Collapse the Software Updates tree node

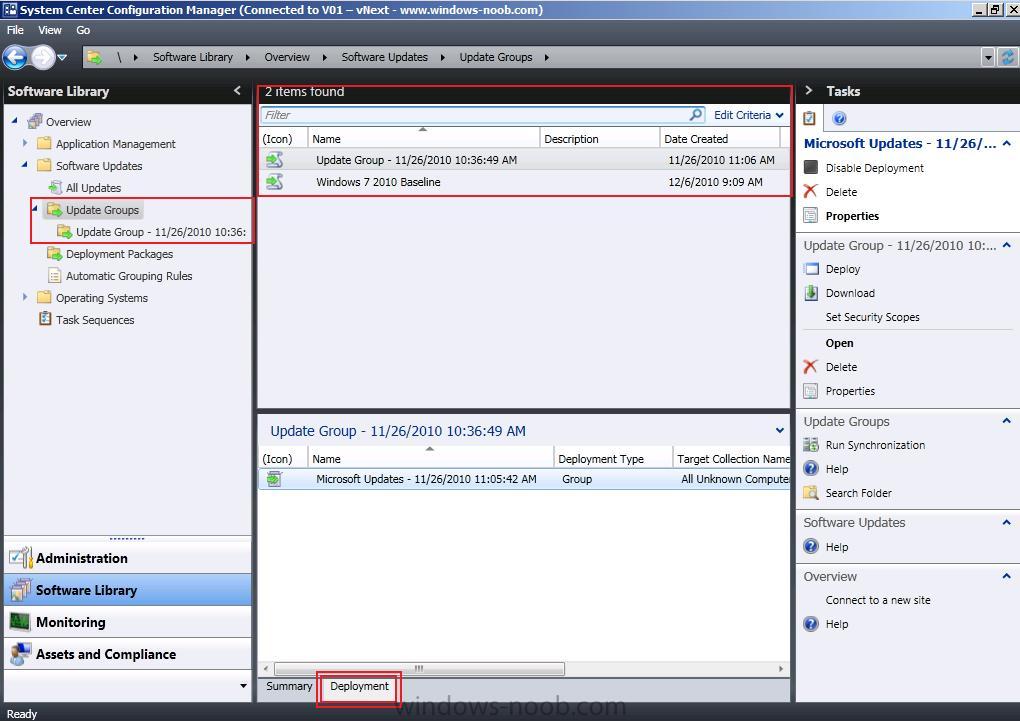point(25,165)
